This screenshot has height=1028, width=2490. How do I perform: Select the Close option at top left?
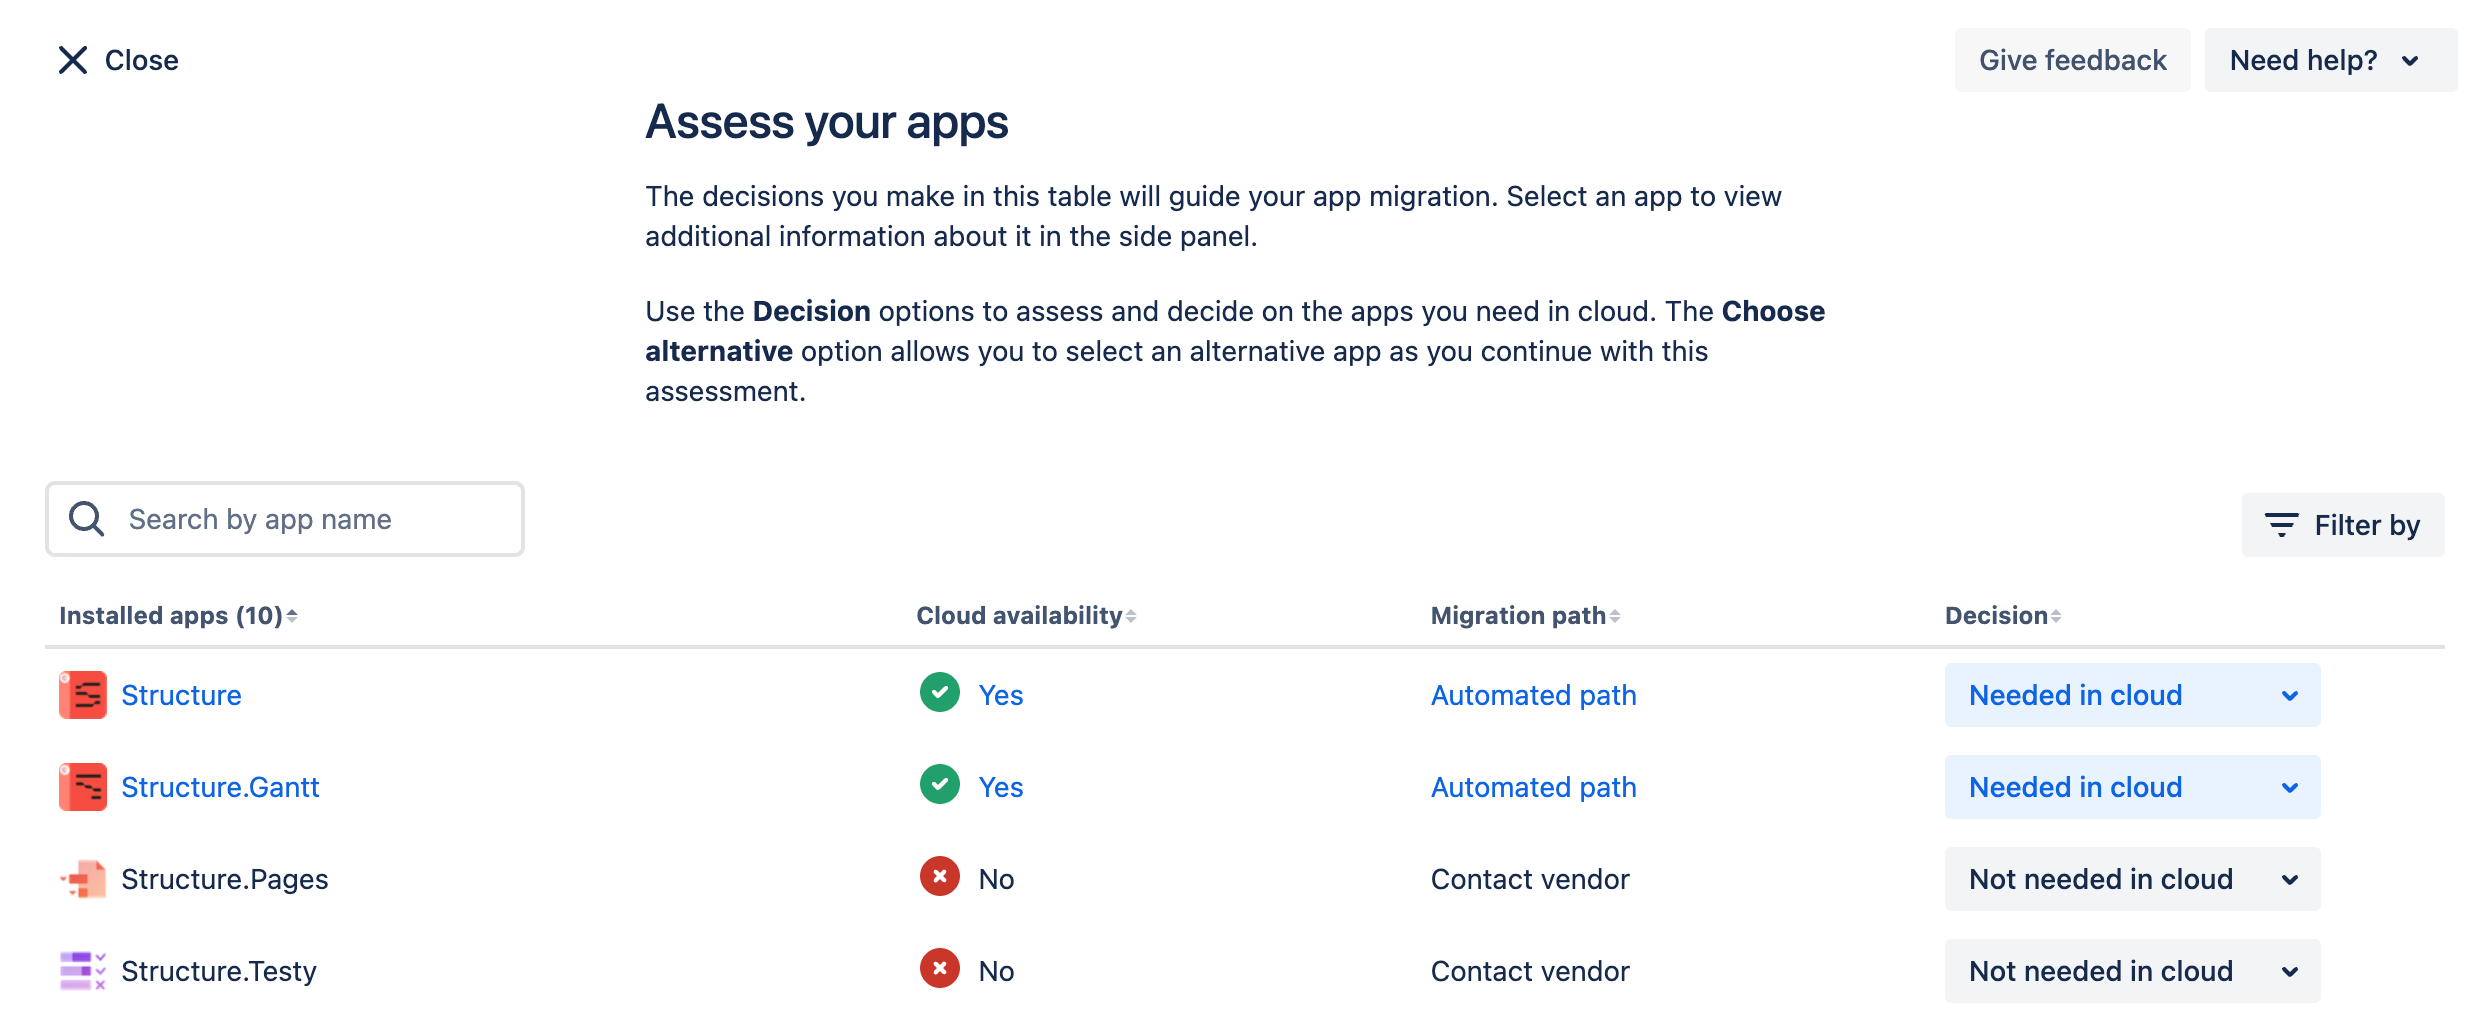coord(117,60)
